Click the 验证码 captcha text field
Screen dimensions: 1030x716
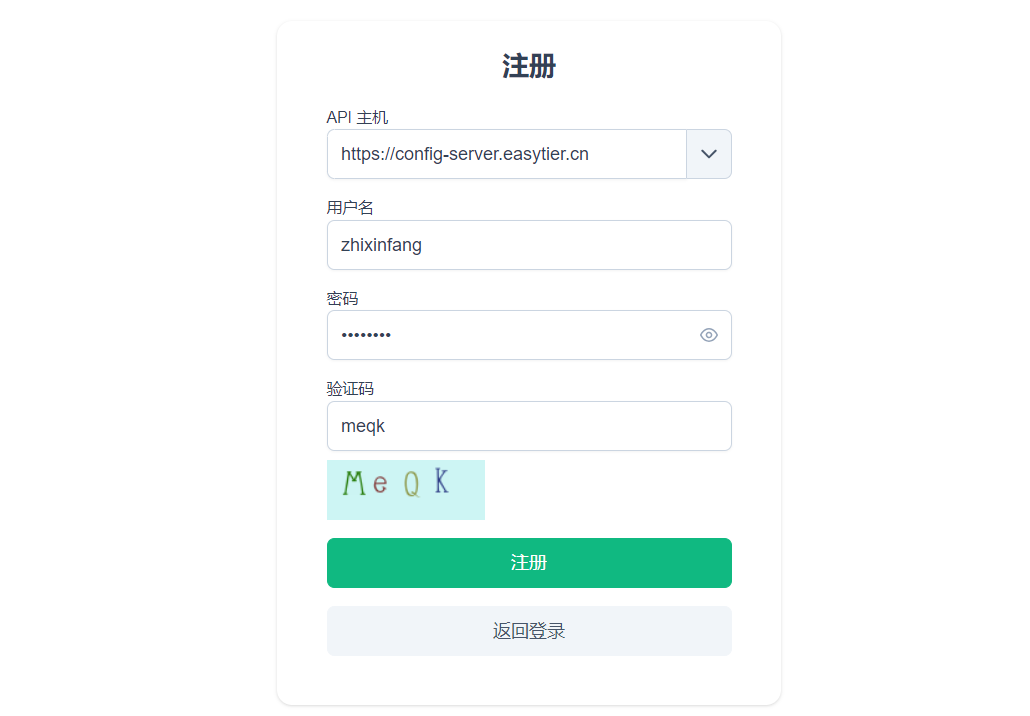click(529, 426)
